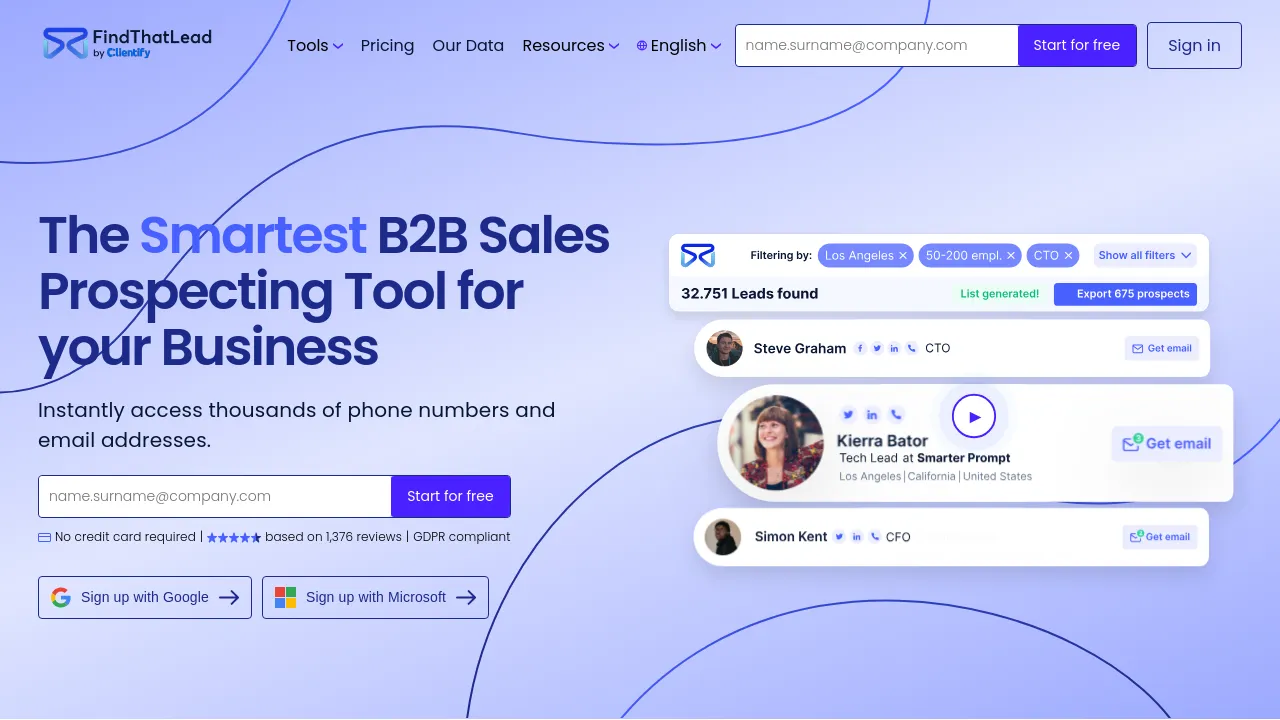Click the logo beside 'Filtering by:'
The image size is (1280, 720).
pyautogui.click(x=698, y=255)
